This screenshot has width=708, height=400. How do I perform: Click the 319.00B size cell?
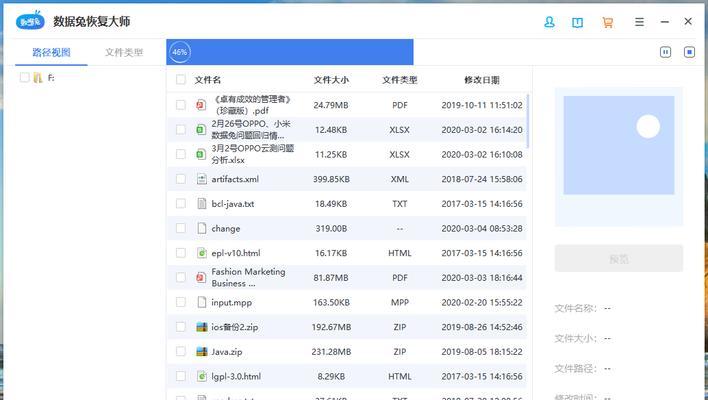click(x=331, y=228)
